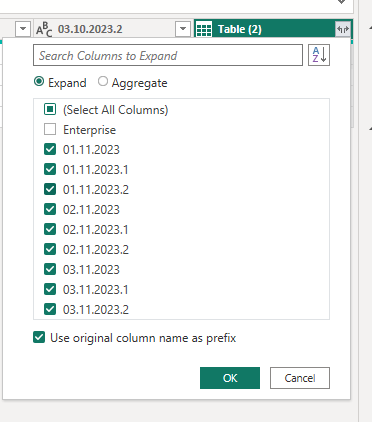Focus the Search Columns to Expand field
Image resolution: width=372 pixels, height=422 pixels.
pos(168,55)
